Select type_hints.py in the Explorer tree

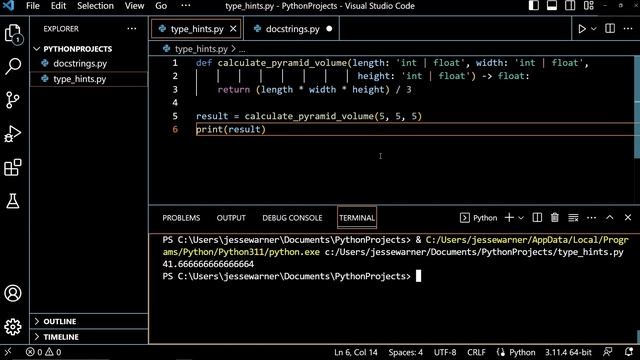point(89,79)
